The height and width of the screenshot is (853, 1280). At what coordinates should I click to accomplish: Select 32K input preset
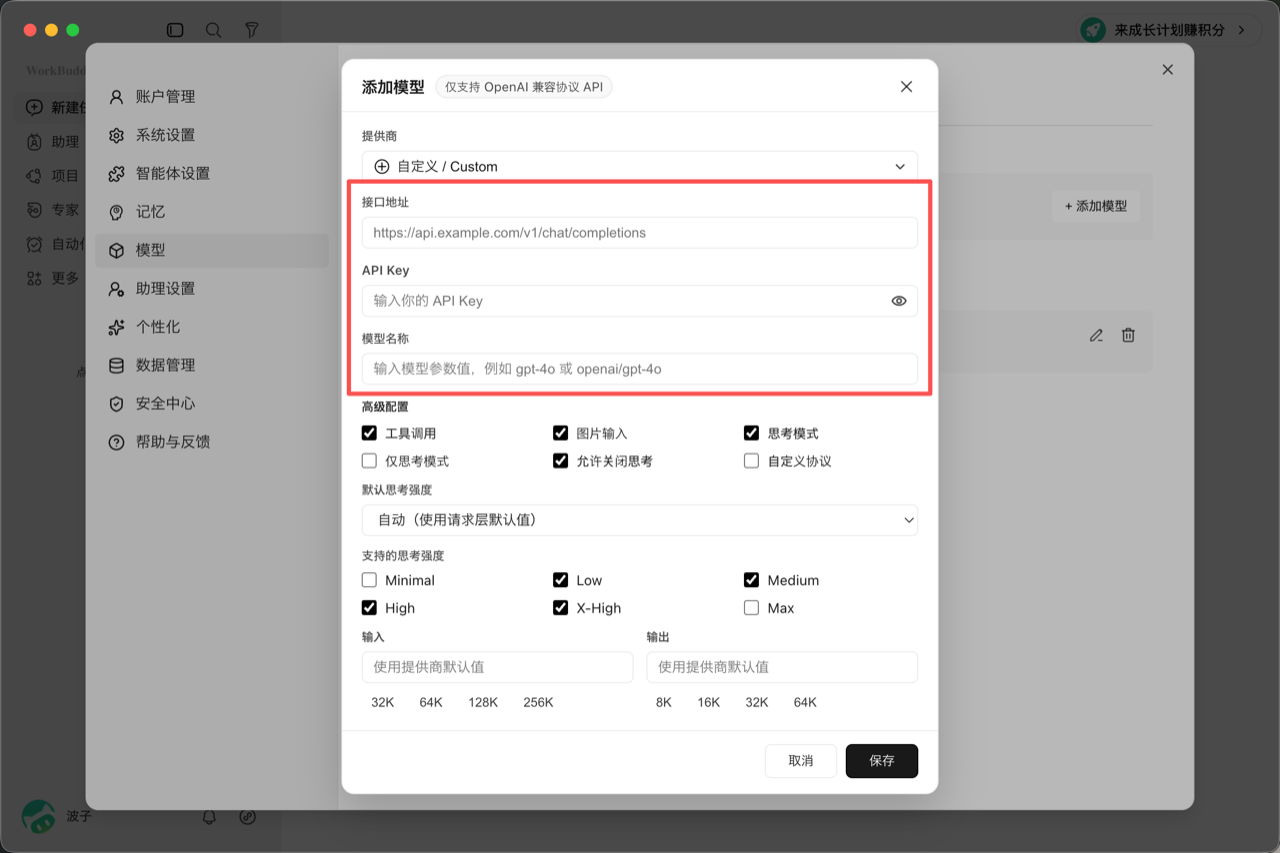tap(383, 703)
